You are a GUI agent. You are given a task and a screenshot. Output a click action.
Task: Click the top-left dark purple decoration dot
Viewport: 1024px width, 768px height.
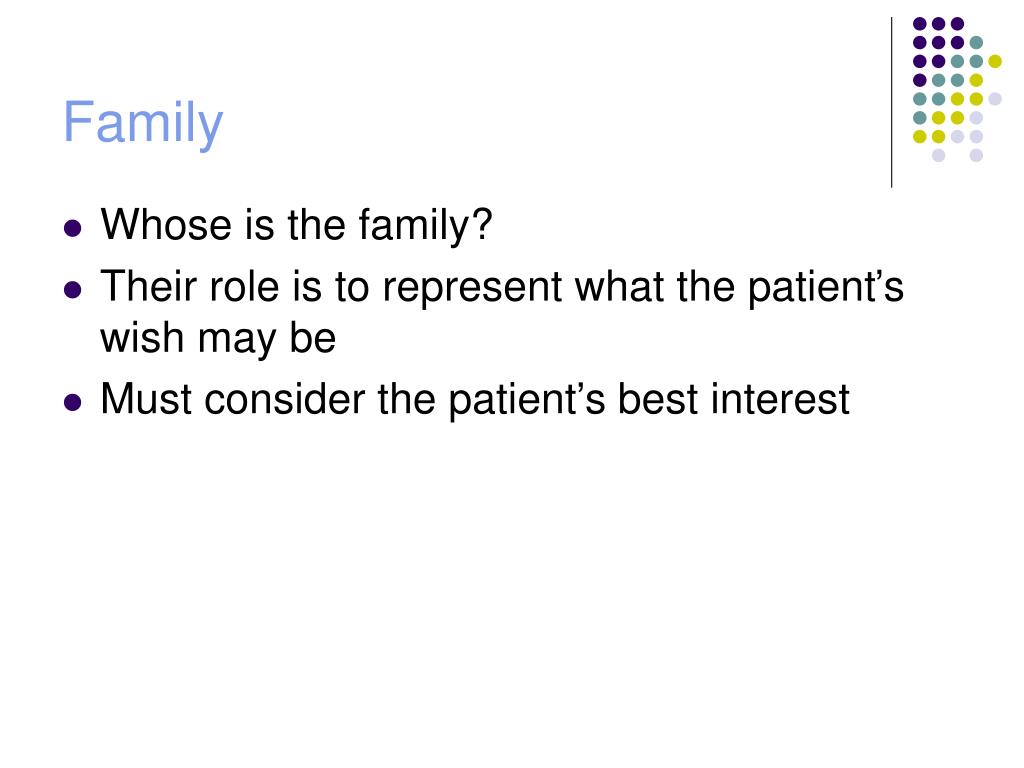click(920, 24)
